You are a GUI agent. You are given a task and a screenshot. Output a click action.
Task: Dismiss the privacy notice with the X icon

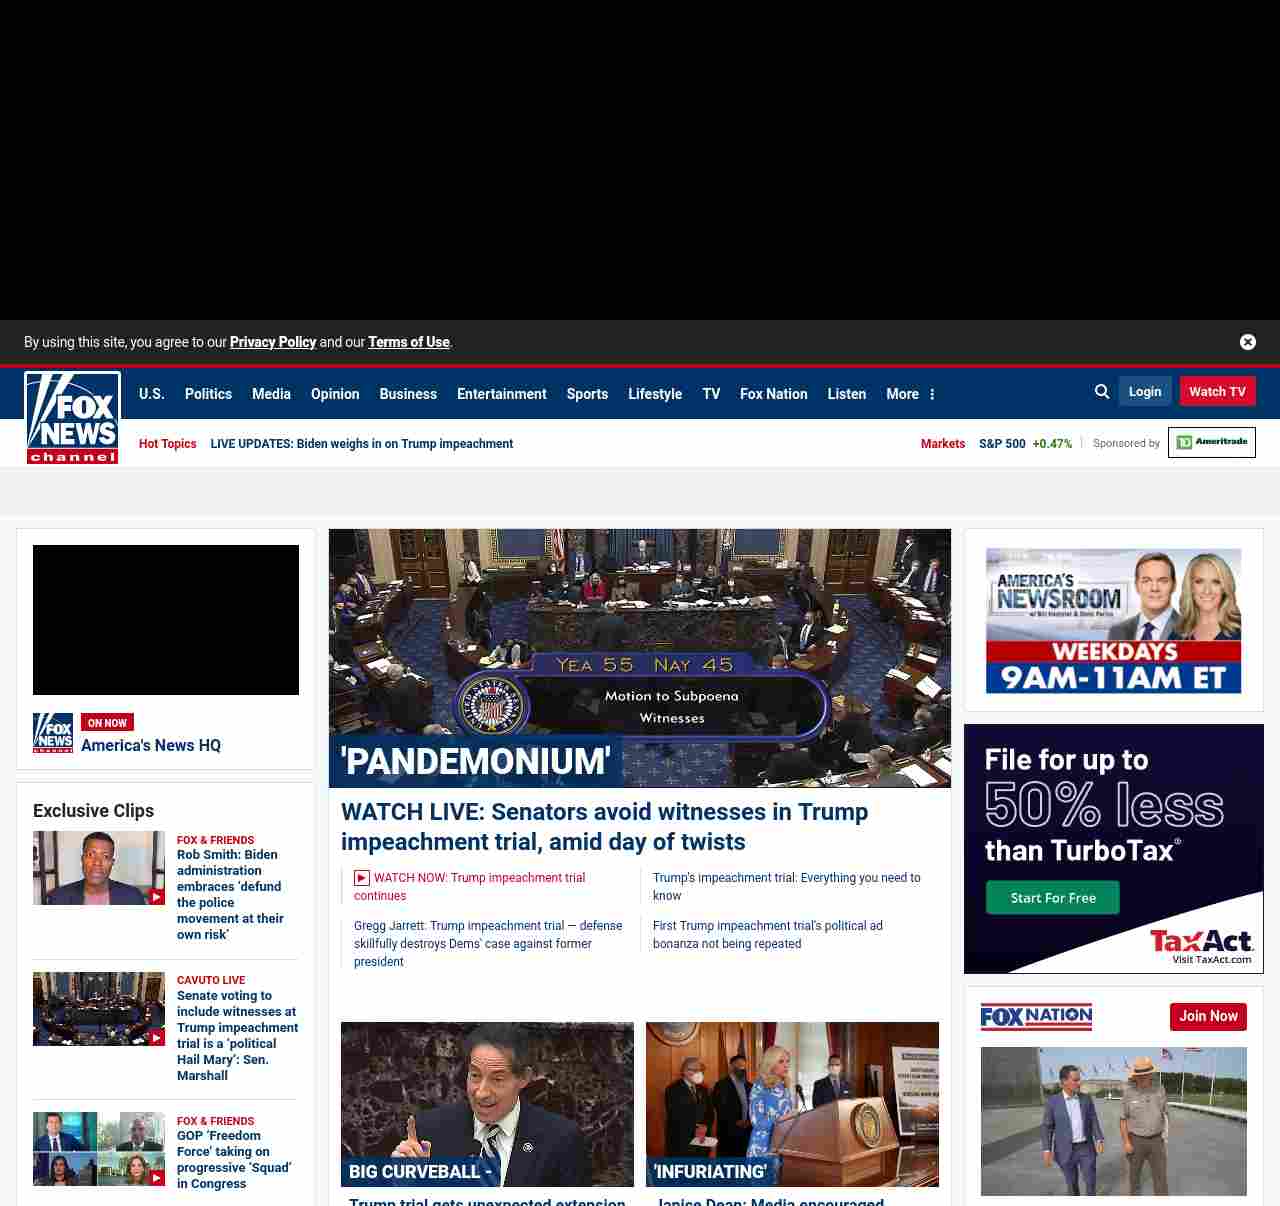tap(1248, 342)
